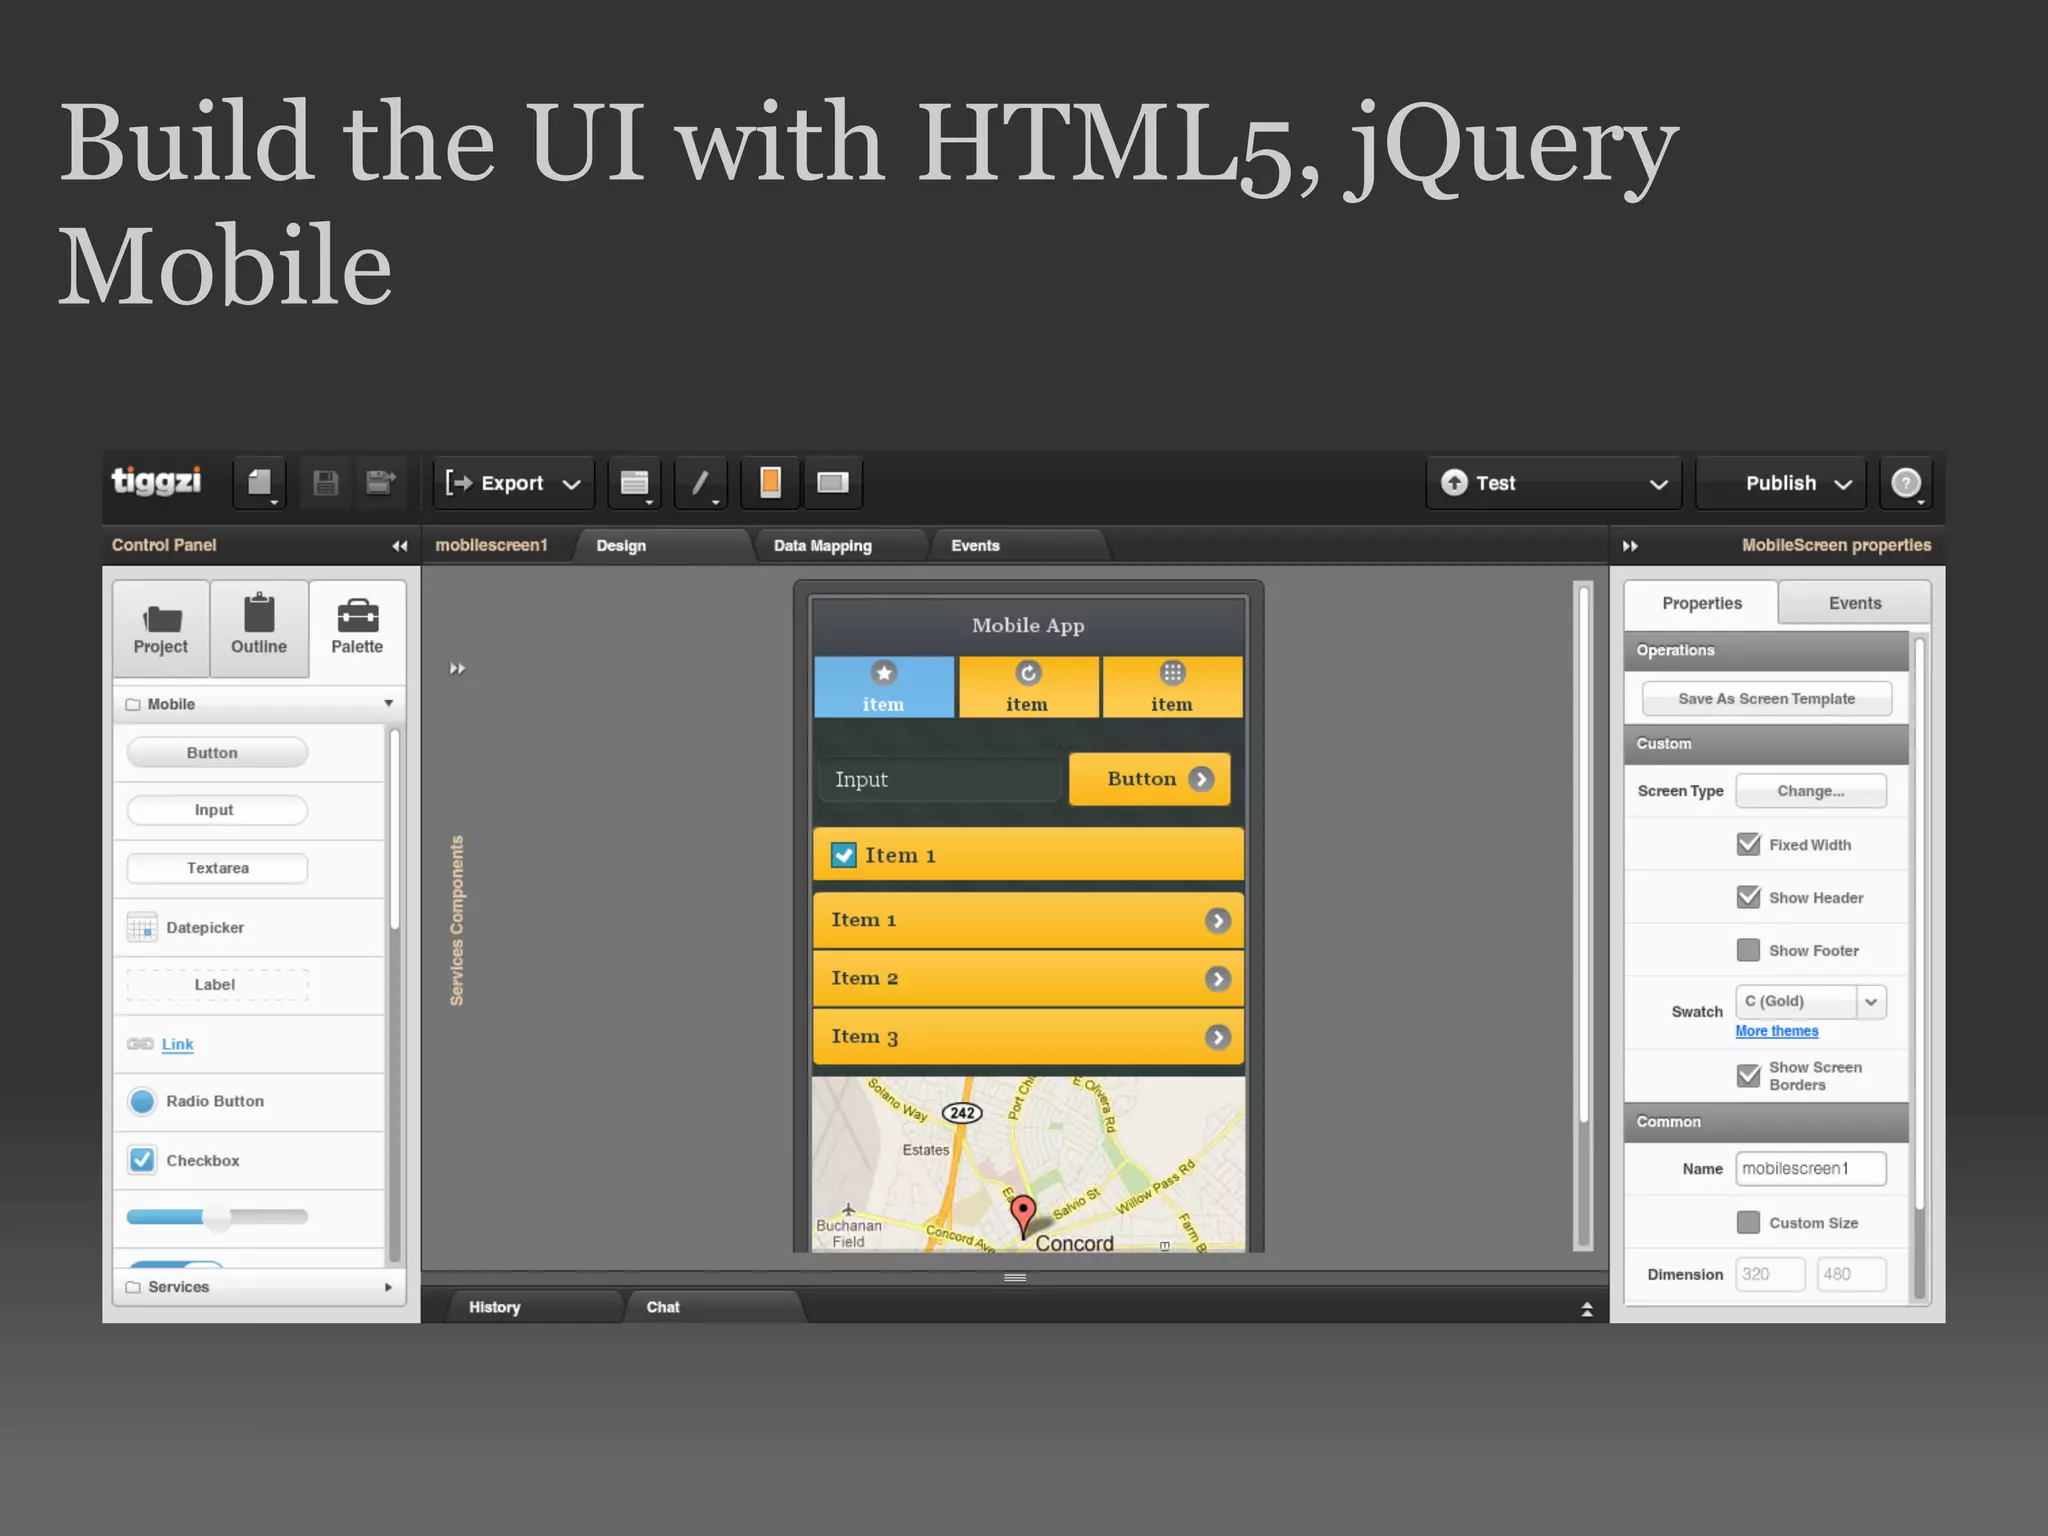Open the layout list toolbar icon
The width and height of the screenshot is (2048, 1536).
pyautogui.click(x=634, y=483)
